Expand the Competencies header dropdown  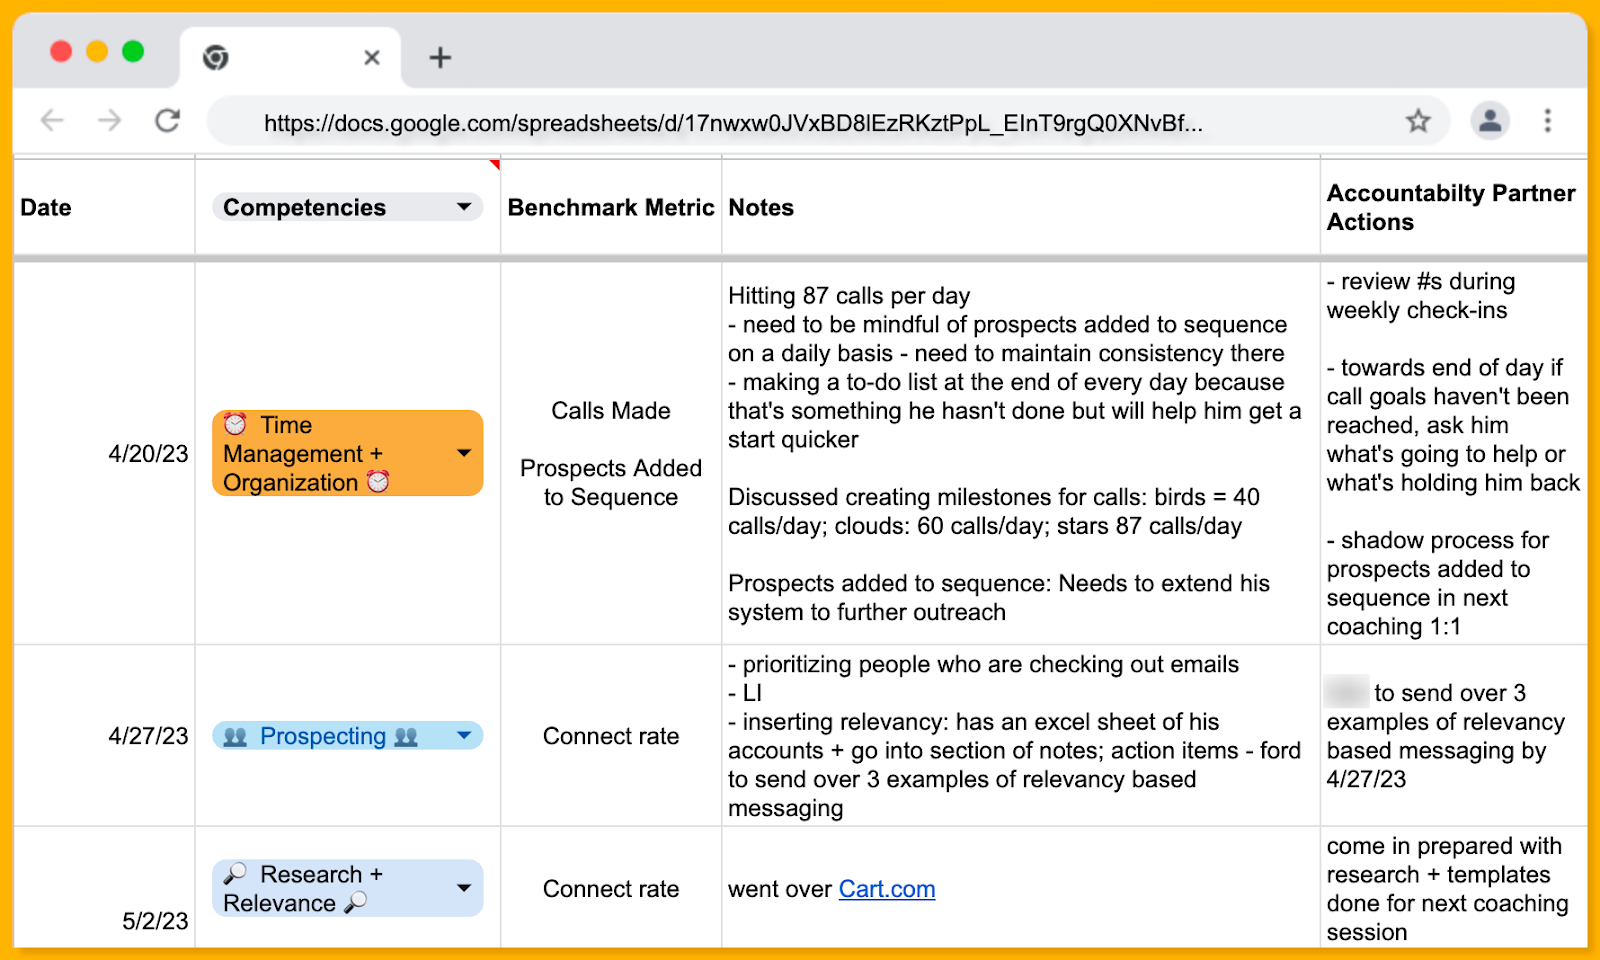click(x=464, y=207)
